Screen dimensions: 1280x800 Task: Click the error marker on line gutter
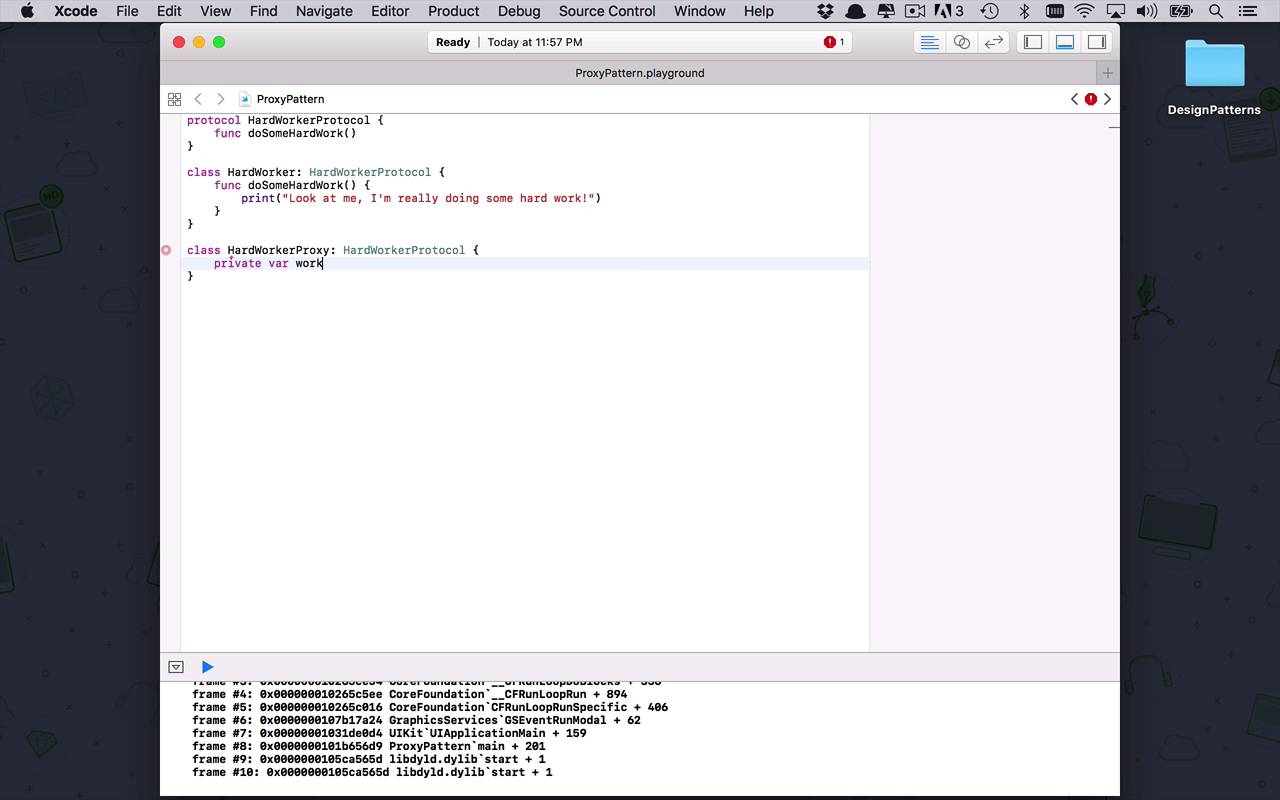pyautogui.click(x=167, y=250)
